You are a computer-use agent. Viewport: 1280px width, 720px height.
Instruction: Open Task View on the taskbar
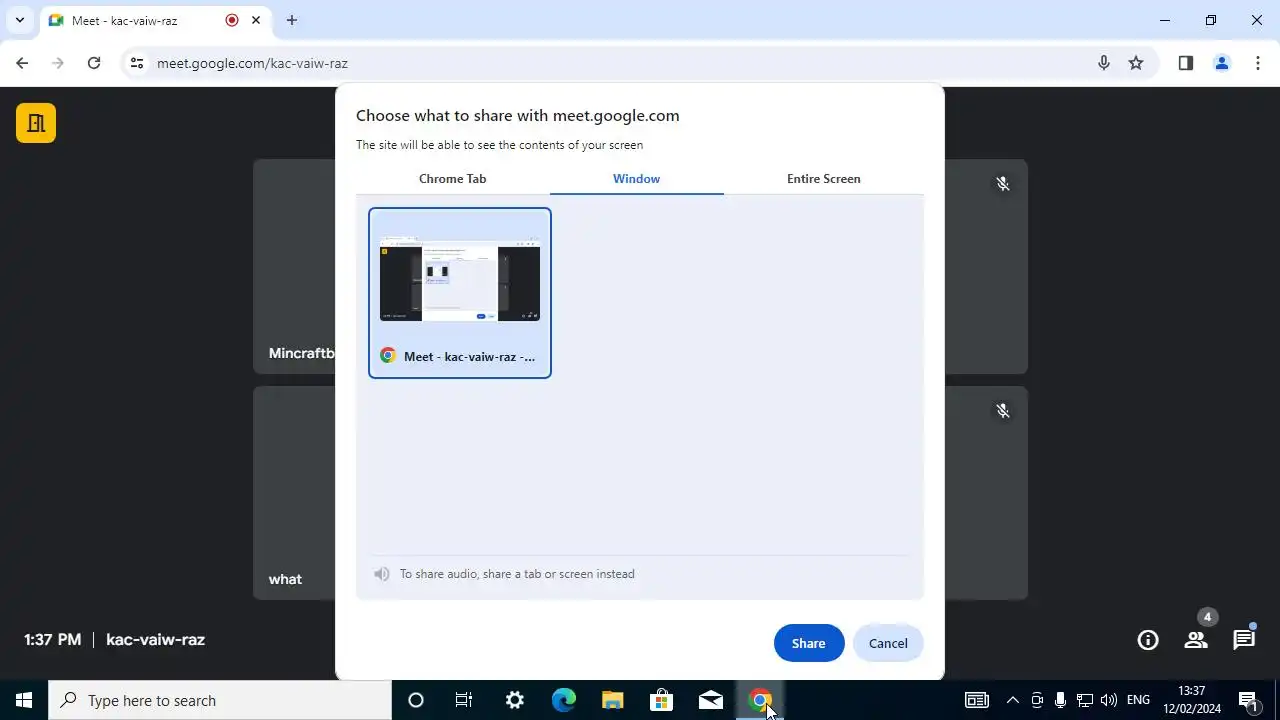464,700
